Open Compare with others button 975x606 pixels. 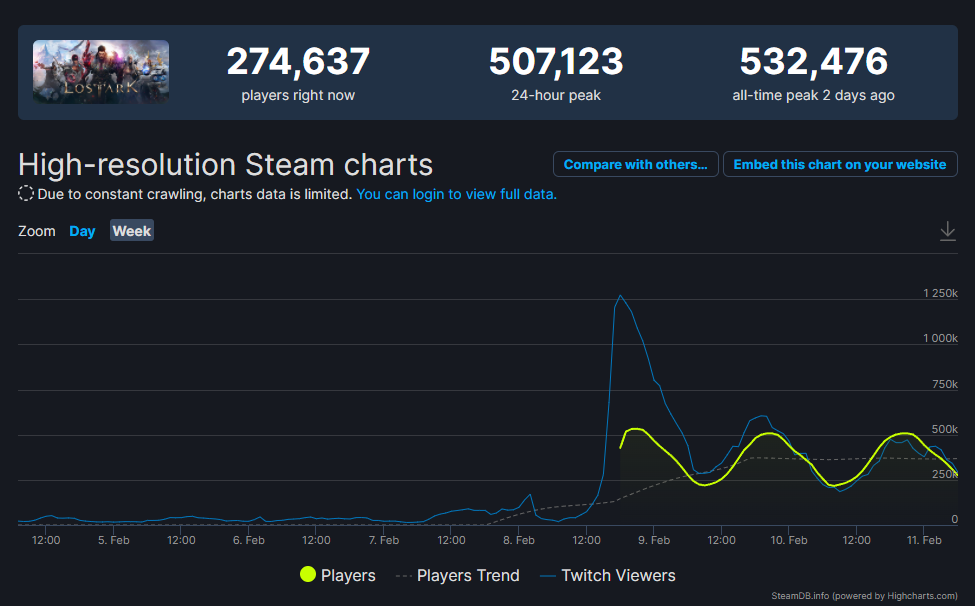coord(635,165)
